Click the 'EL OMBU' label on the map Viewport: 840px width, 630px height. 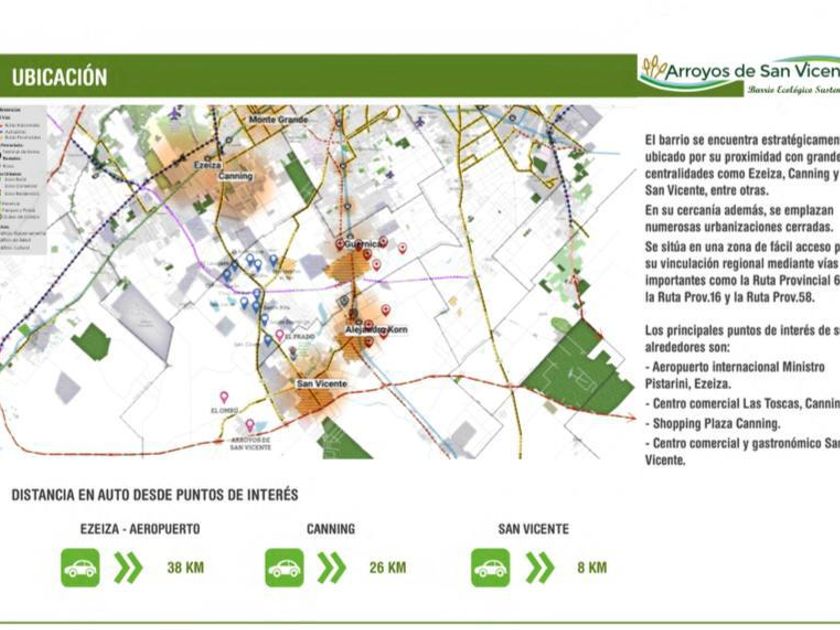click(x=224, y=410)
